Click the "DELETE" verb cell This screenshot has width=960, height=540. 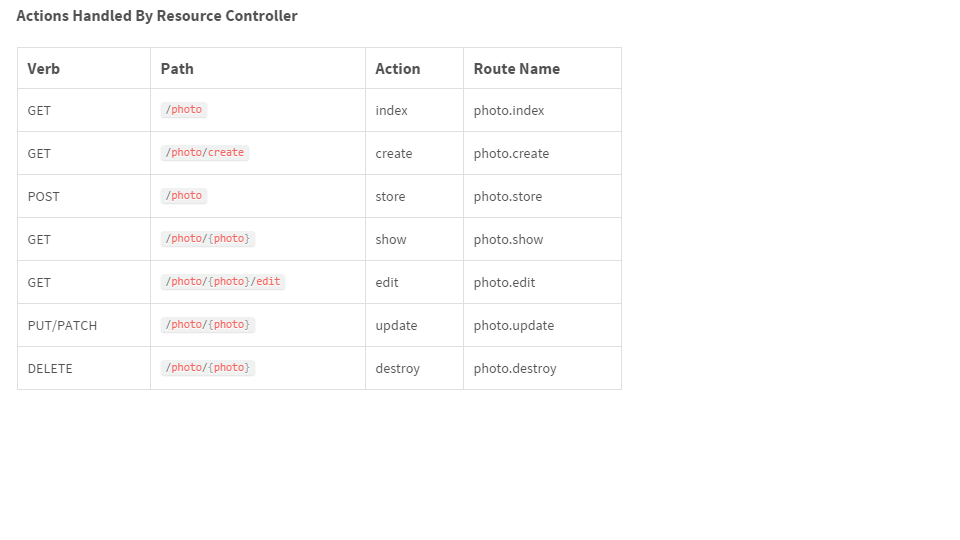(x=50, y=369)
